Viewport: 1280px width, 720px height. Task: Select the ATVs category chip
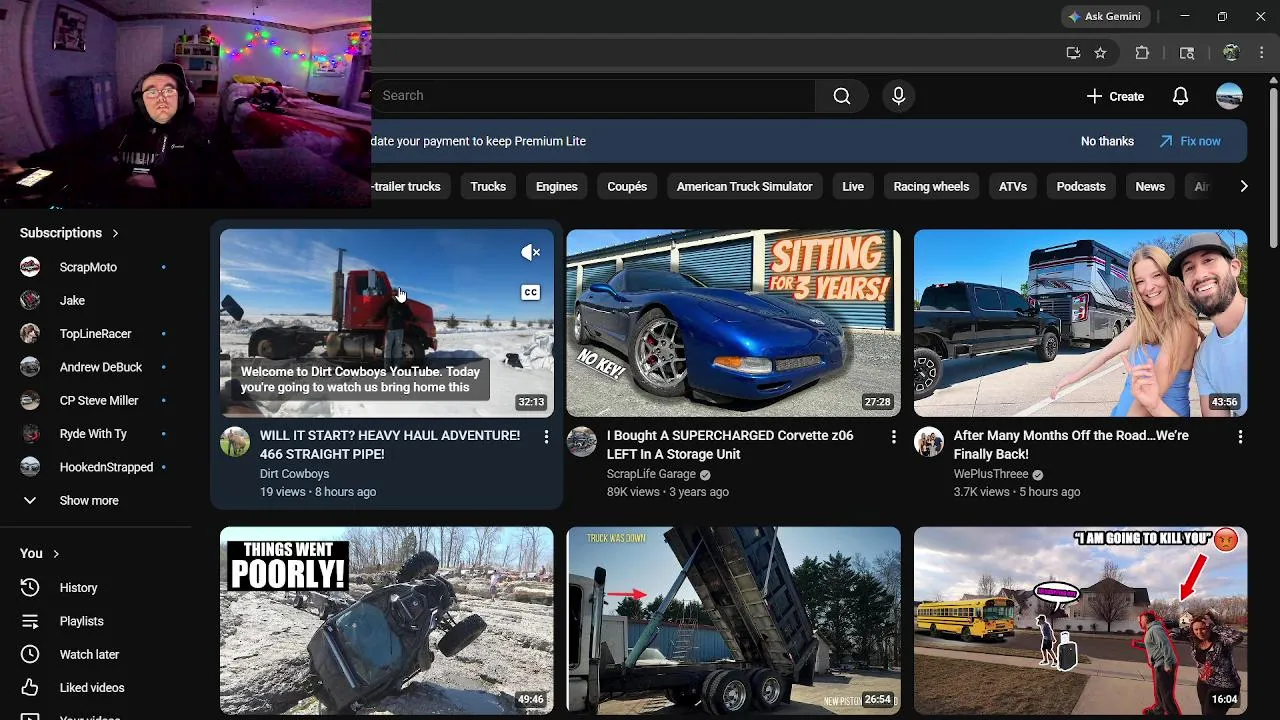[x=1013, y=186]
